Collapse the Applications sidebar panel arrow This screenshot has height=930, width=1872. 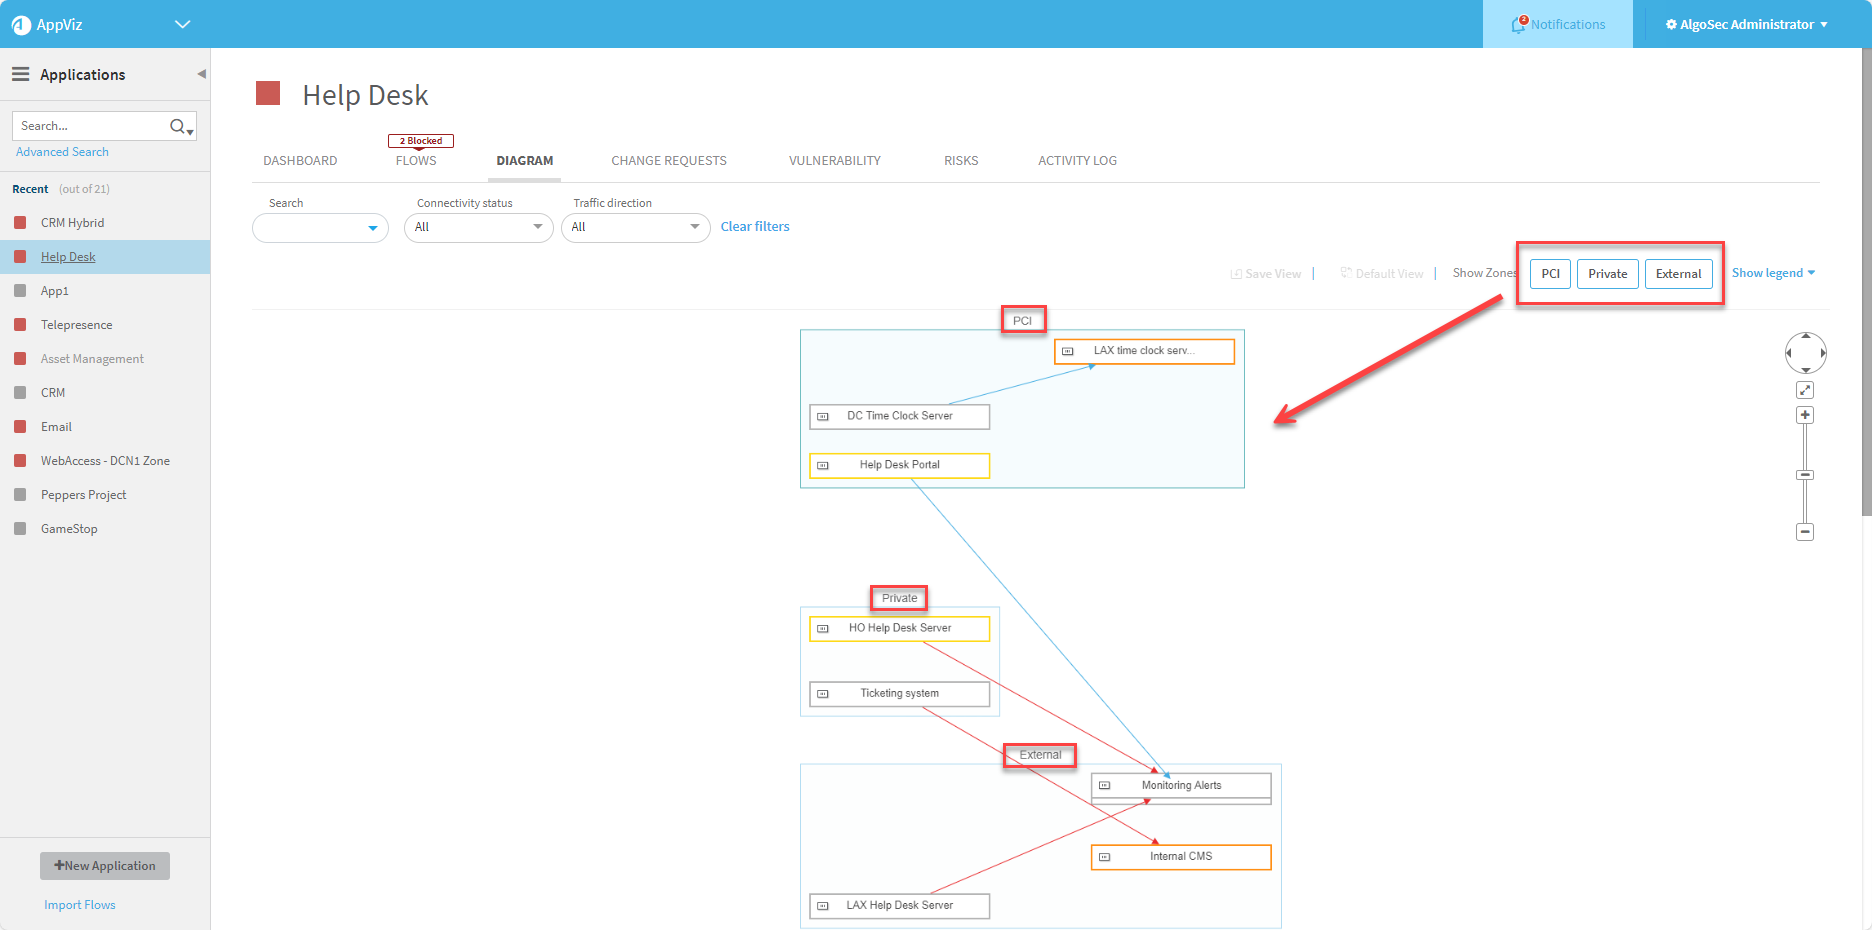201,74
